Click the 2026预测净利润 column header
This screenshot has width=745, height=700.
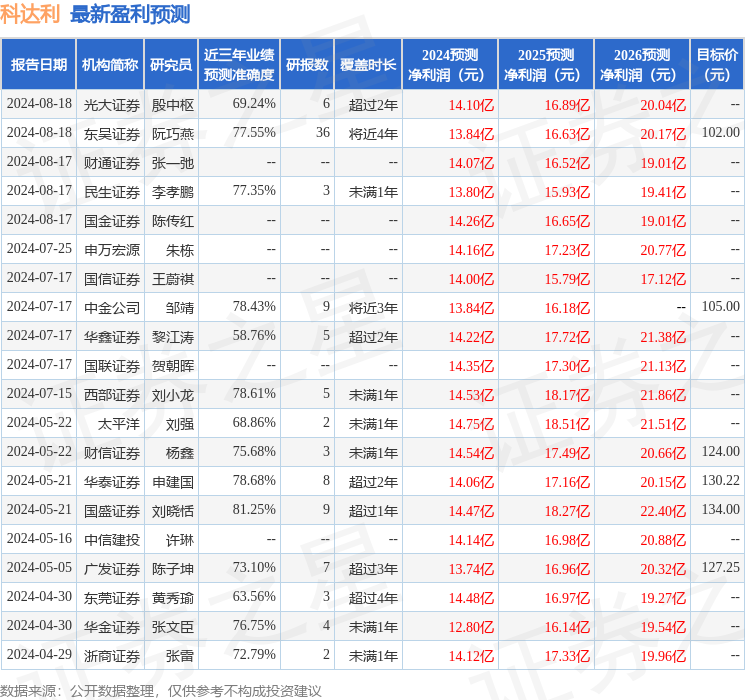(642, 65)
